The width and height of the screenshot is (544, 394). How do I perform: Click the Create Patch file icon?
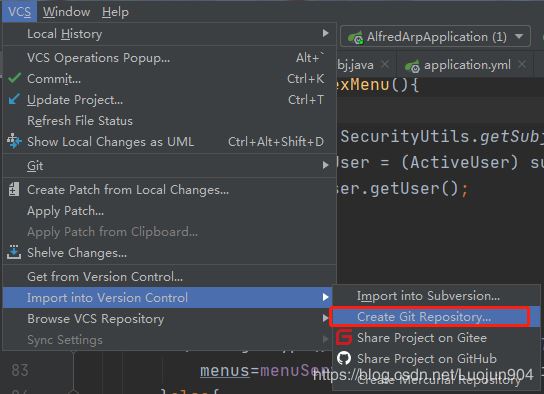click(14, 189)
